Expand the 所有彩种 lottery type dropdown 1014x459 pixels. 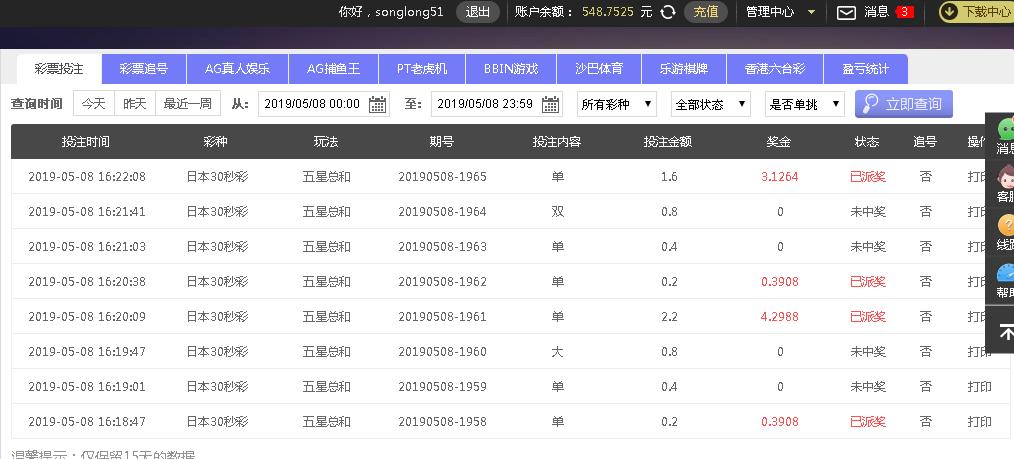click(x=617, y=104)
